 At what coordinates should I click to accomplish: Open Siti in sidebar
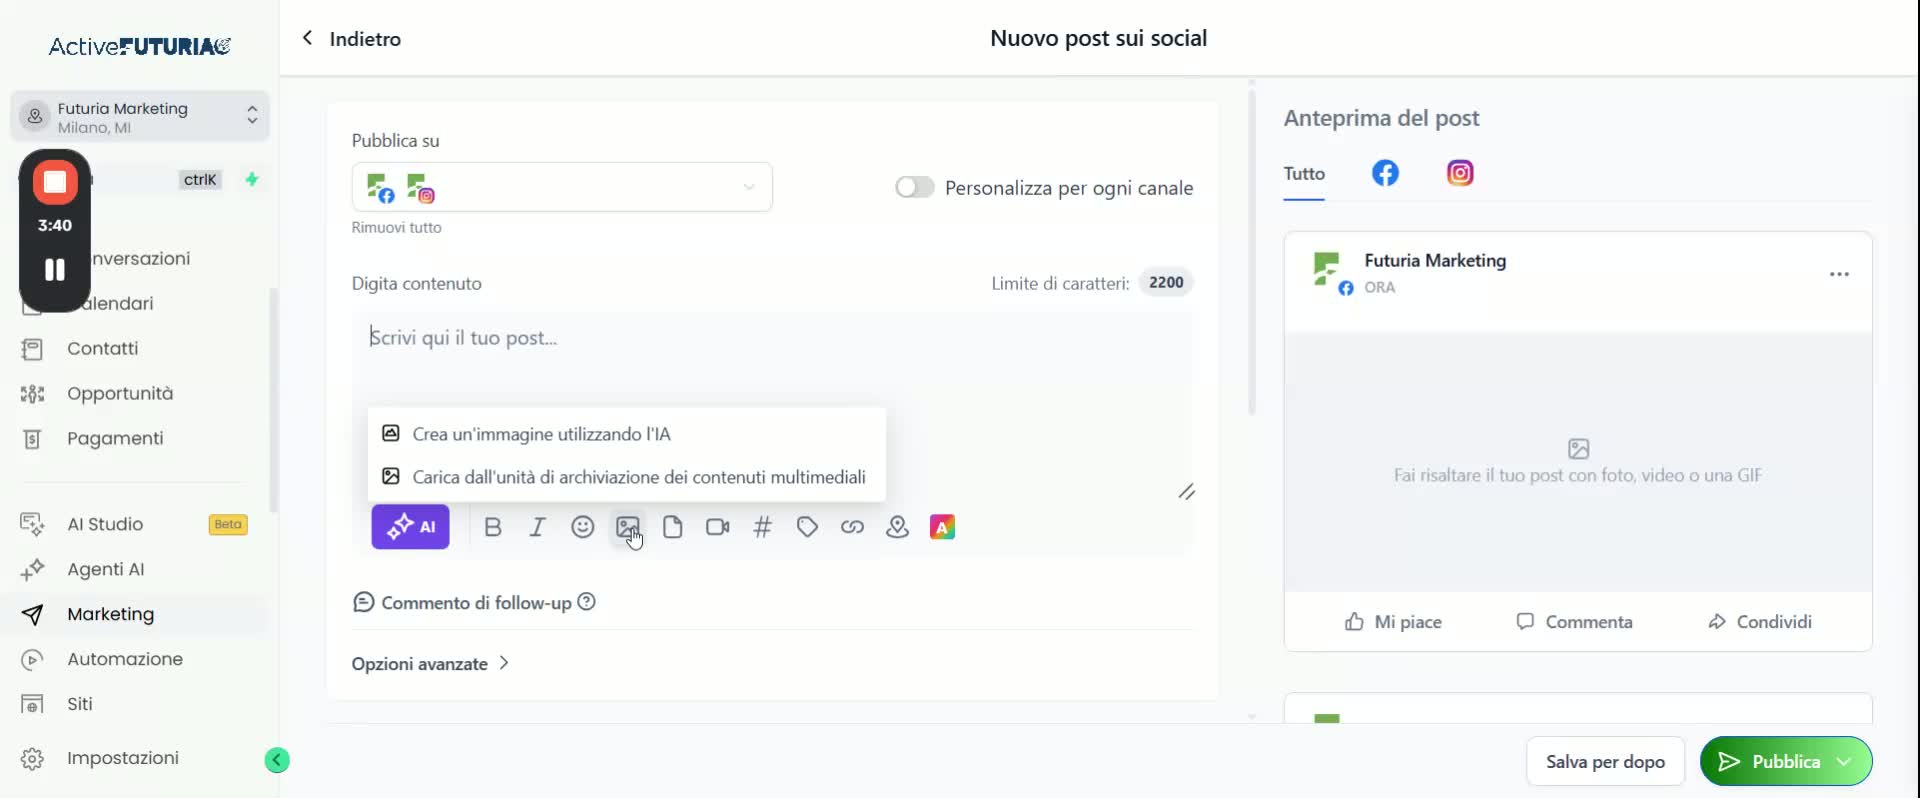(80, 705)
